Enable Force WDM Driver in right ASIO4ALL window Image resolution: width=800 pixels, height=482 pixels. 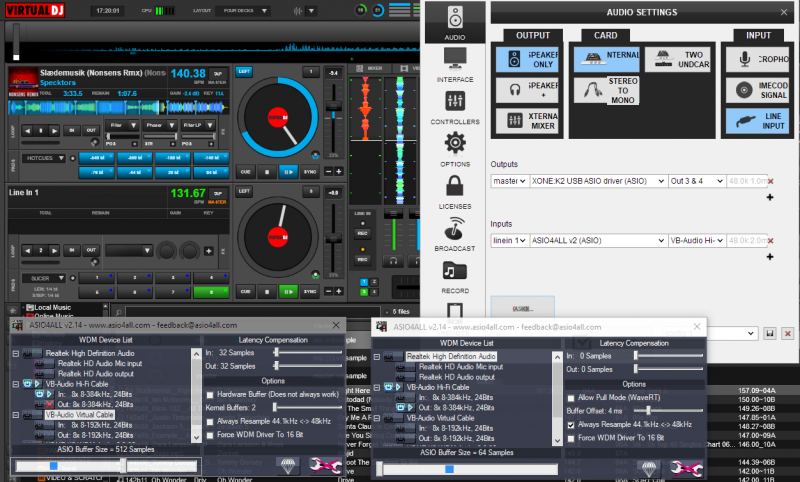571,439
